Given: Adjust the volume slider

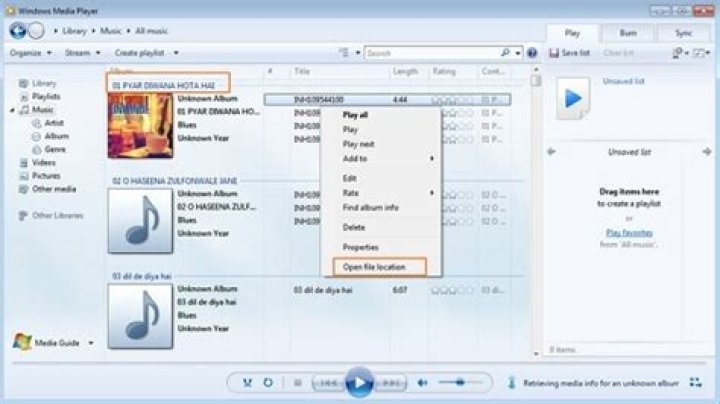Looking at the screenshot, I should pyautogui.click(x=460, y=382).
